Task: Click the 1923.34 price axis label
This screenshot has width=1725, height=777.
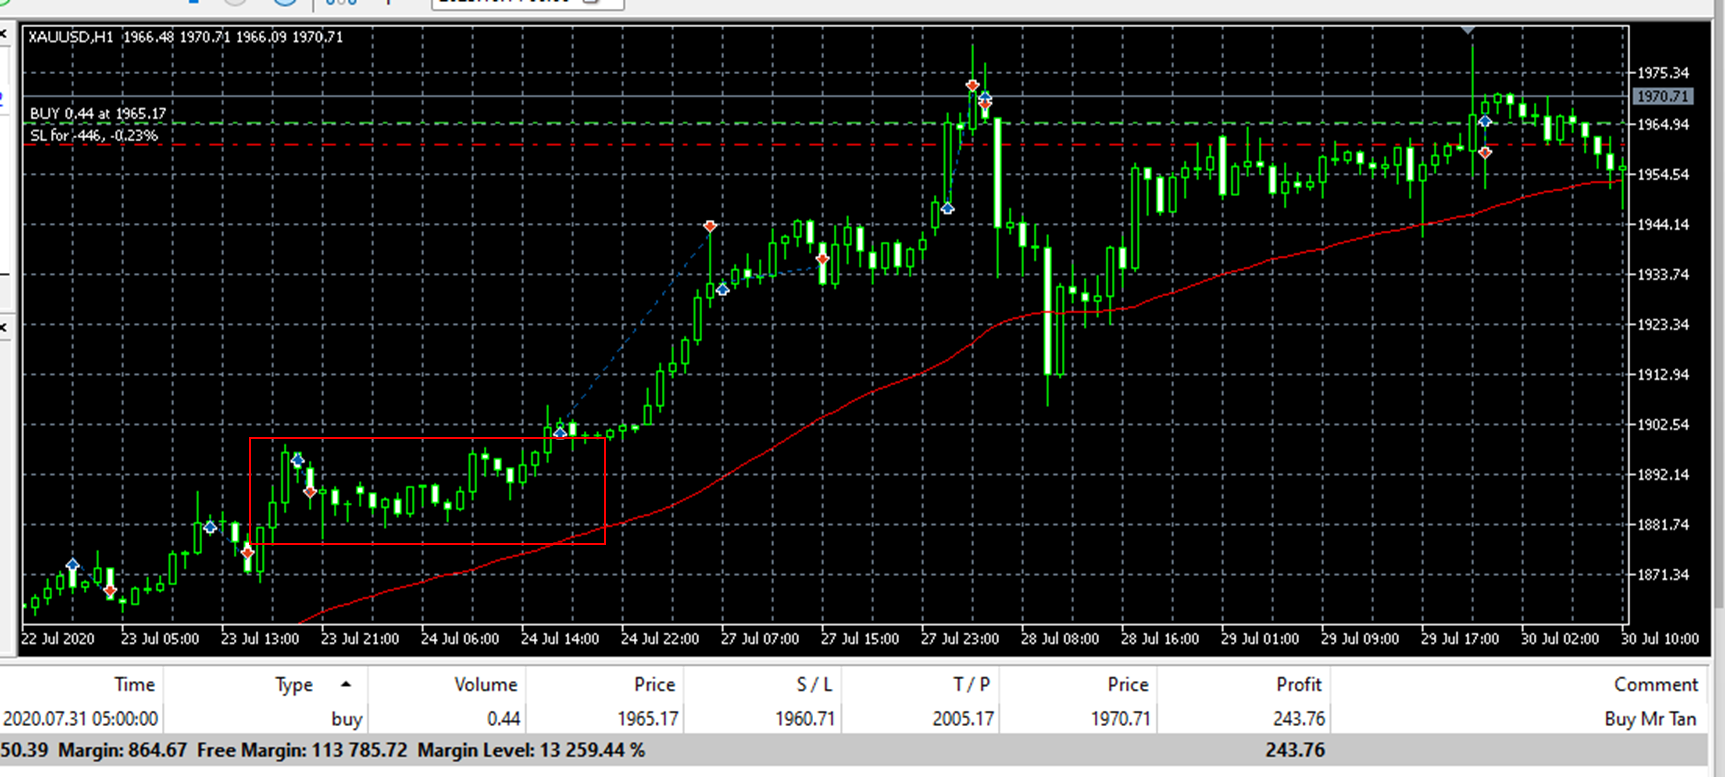Action: [1663, 325]
